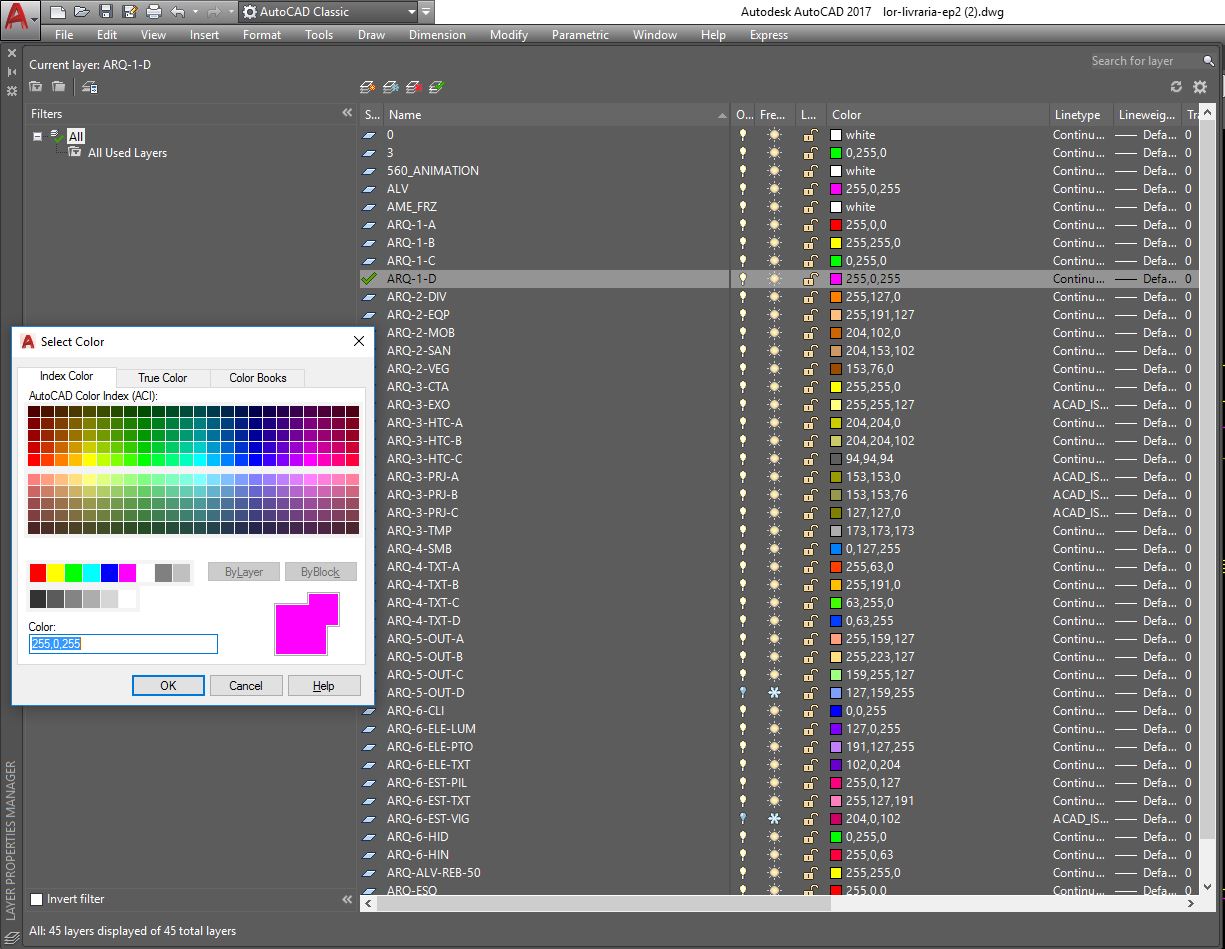Viewport: 1225px width, 949px height.
Task: Open the Layer States Manager
Action: point(89,87)
